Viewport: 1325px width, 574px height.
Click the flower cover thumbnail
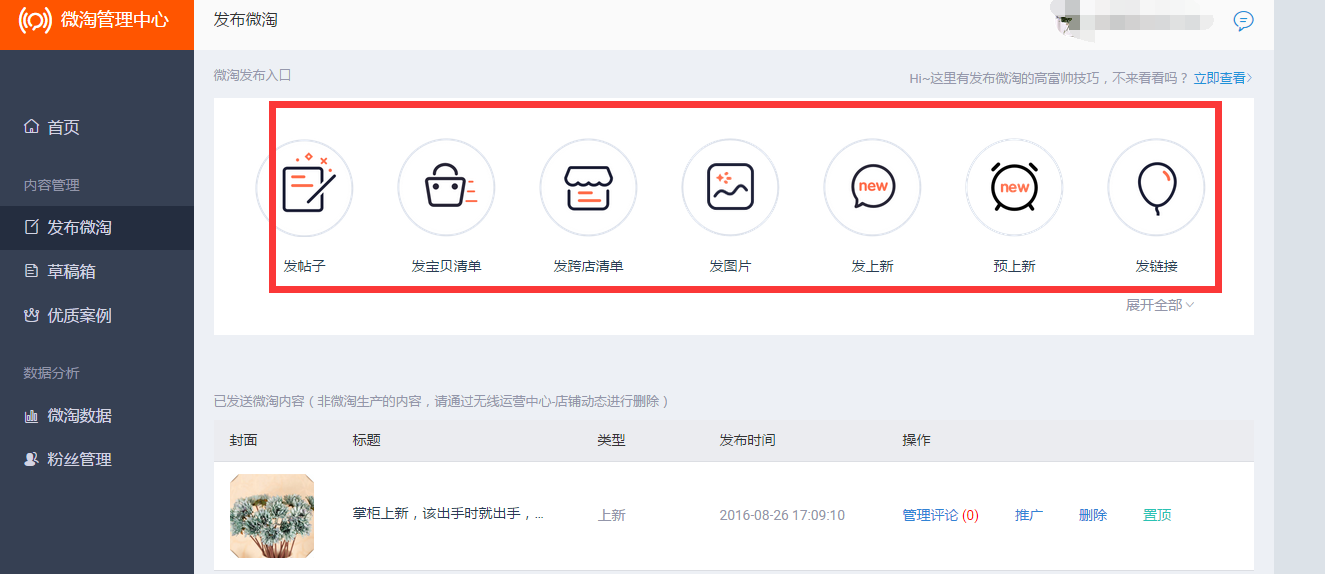(x=272, y=515)
